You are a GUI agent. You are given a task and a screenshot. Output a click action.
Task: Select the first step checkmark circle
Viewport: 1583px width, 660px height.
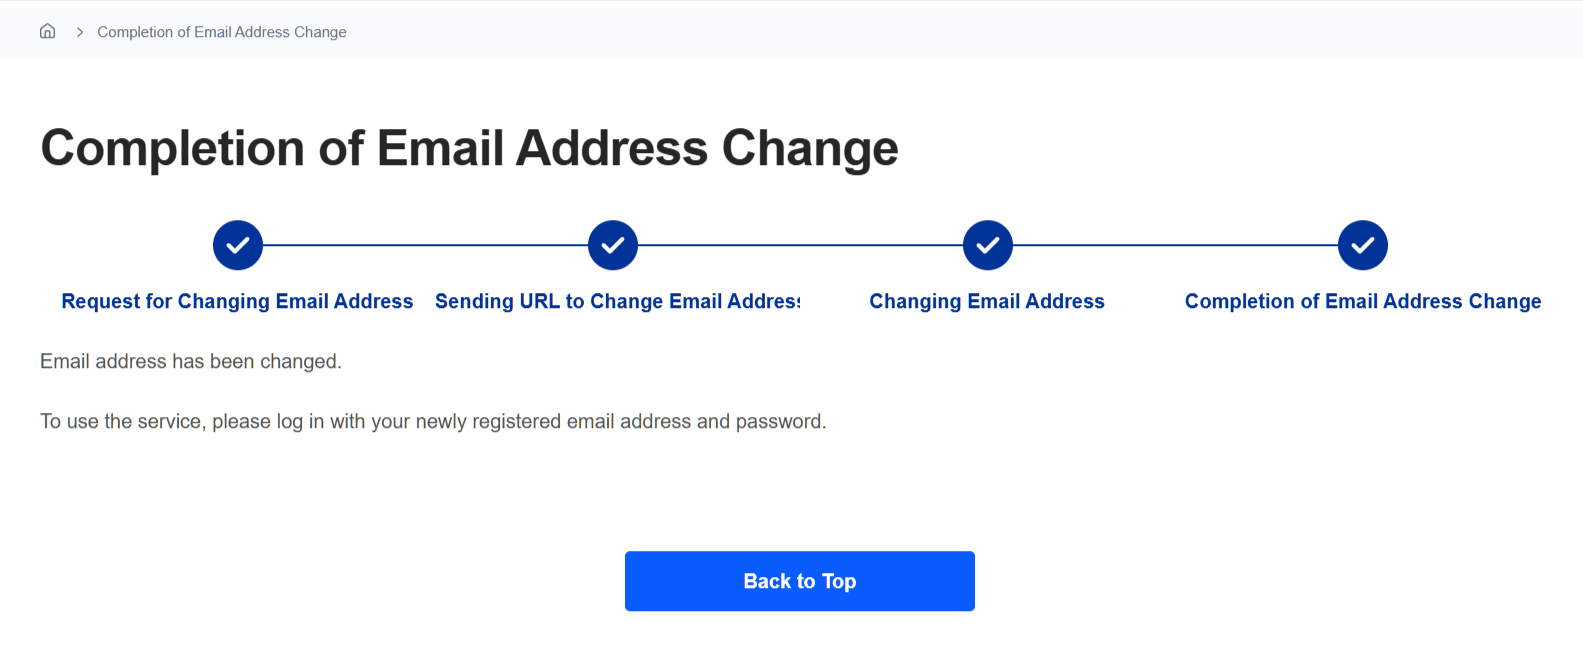pos(238,245)
